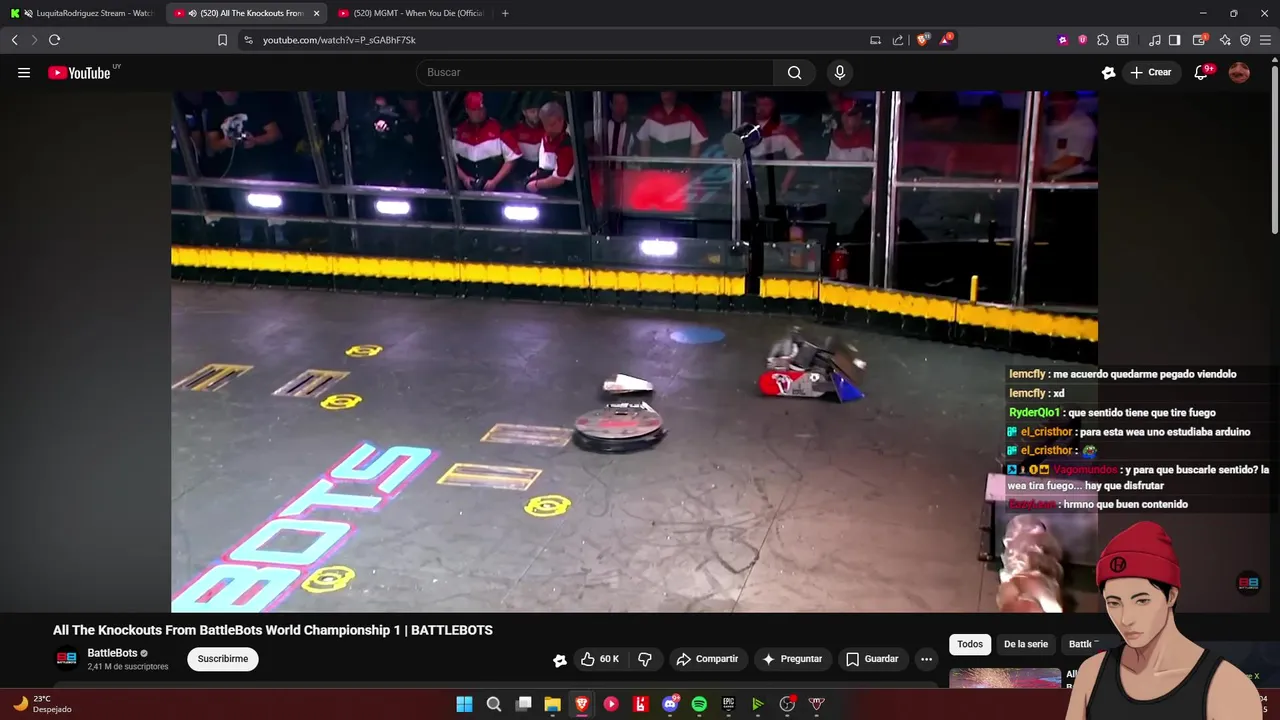Go back in browser history

(14, 40)
